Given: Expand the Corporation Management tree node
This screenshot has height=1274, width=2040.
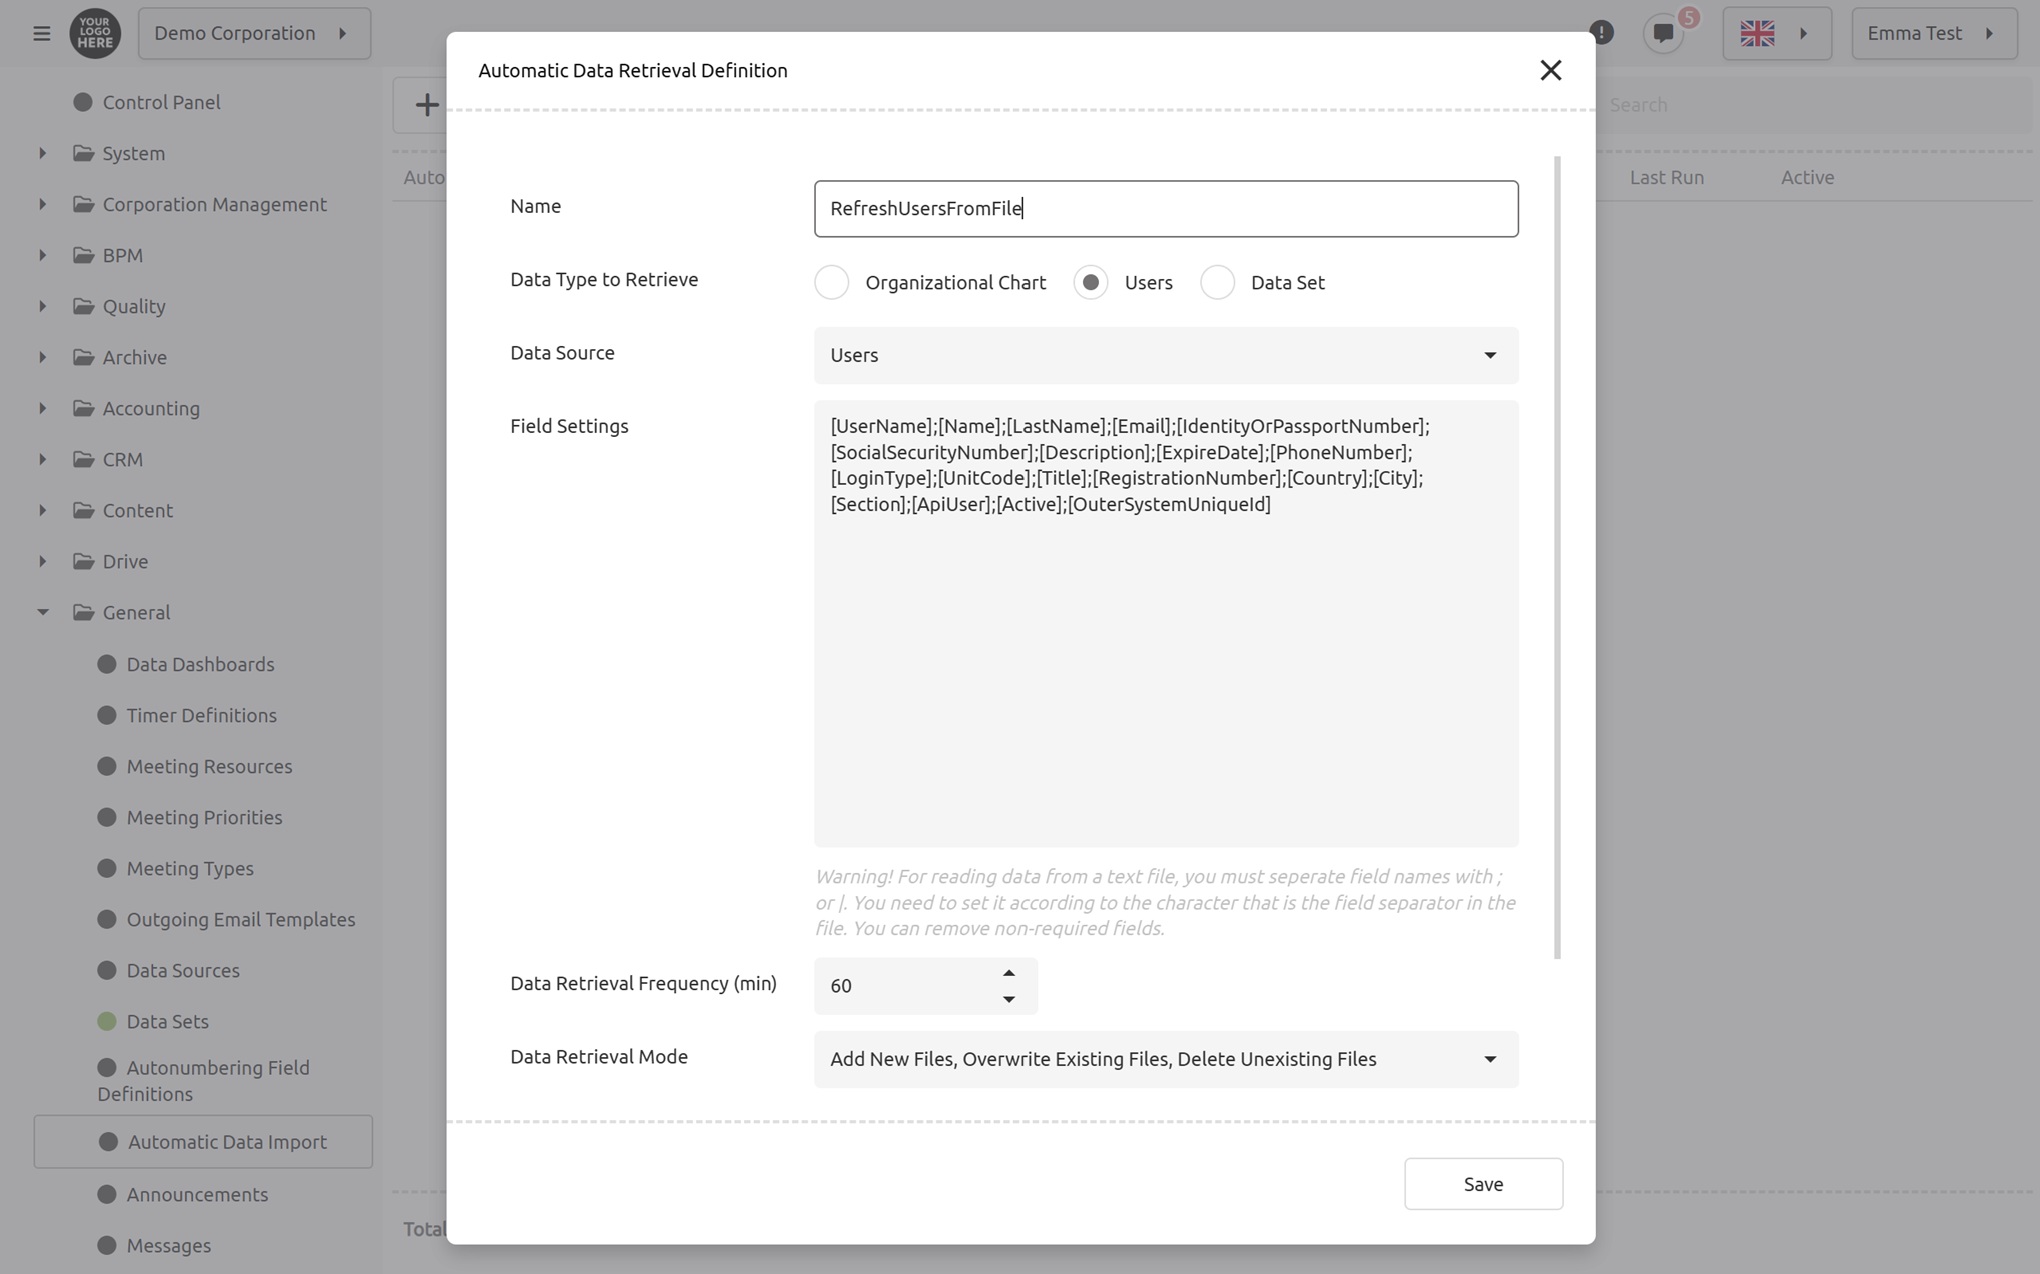Looking at the screenshot, I should [42, 204].
